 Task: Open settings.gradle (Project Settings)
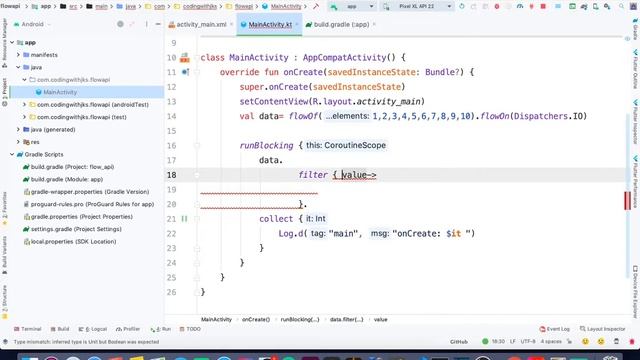coord(72,229)
